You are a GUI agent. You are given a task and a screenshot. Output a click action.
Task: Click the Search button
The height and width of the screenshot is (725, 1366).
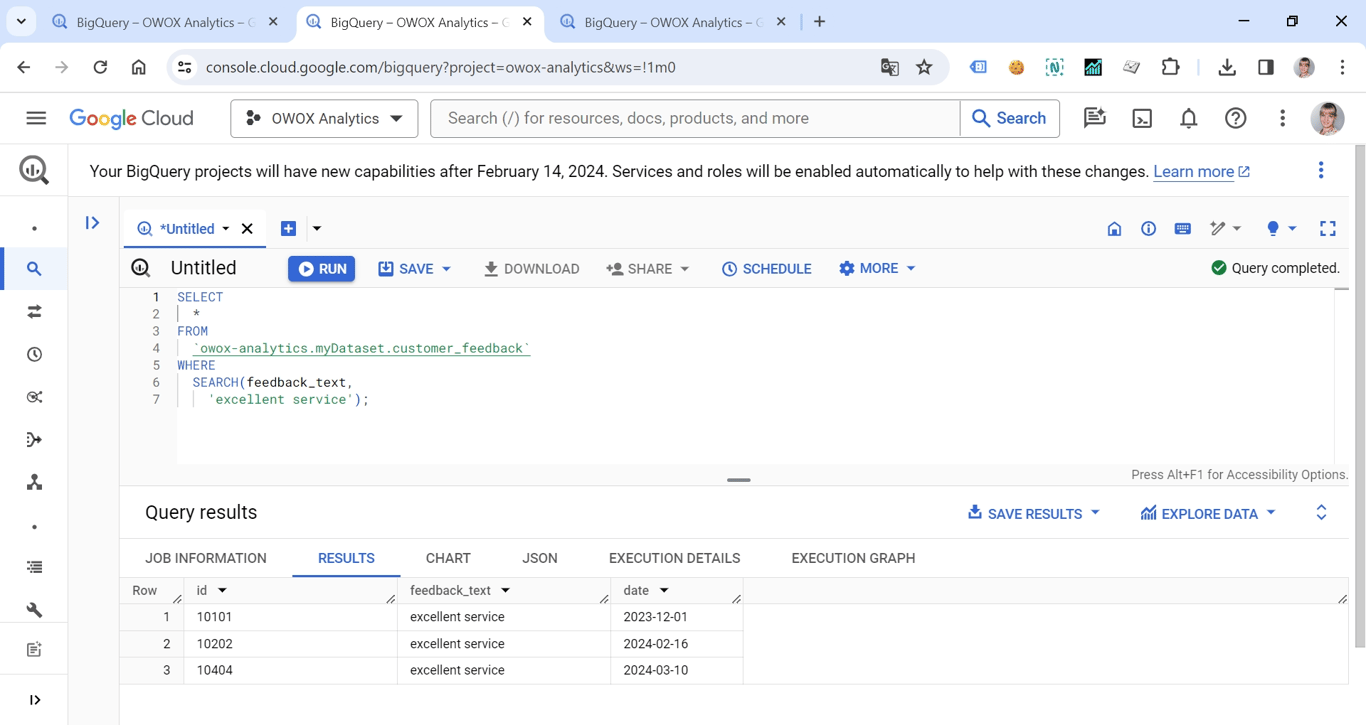[x=1009, y=118]
